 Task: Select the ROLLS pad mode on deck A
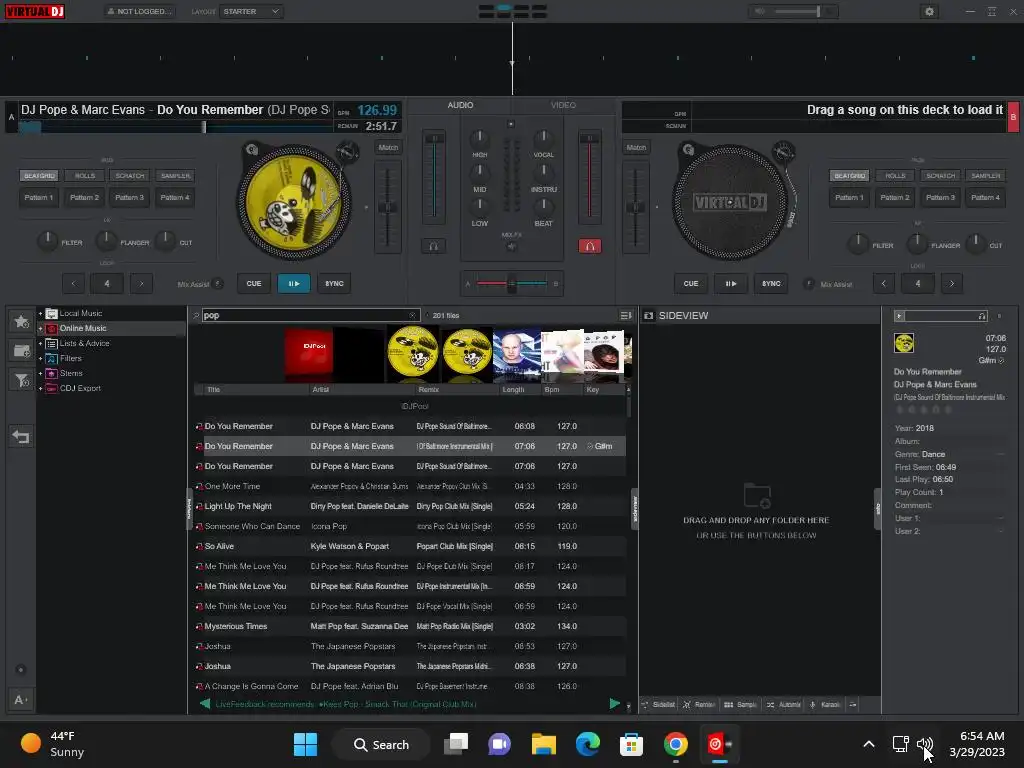pyautogui.click(x=85, y=176)
